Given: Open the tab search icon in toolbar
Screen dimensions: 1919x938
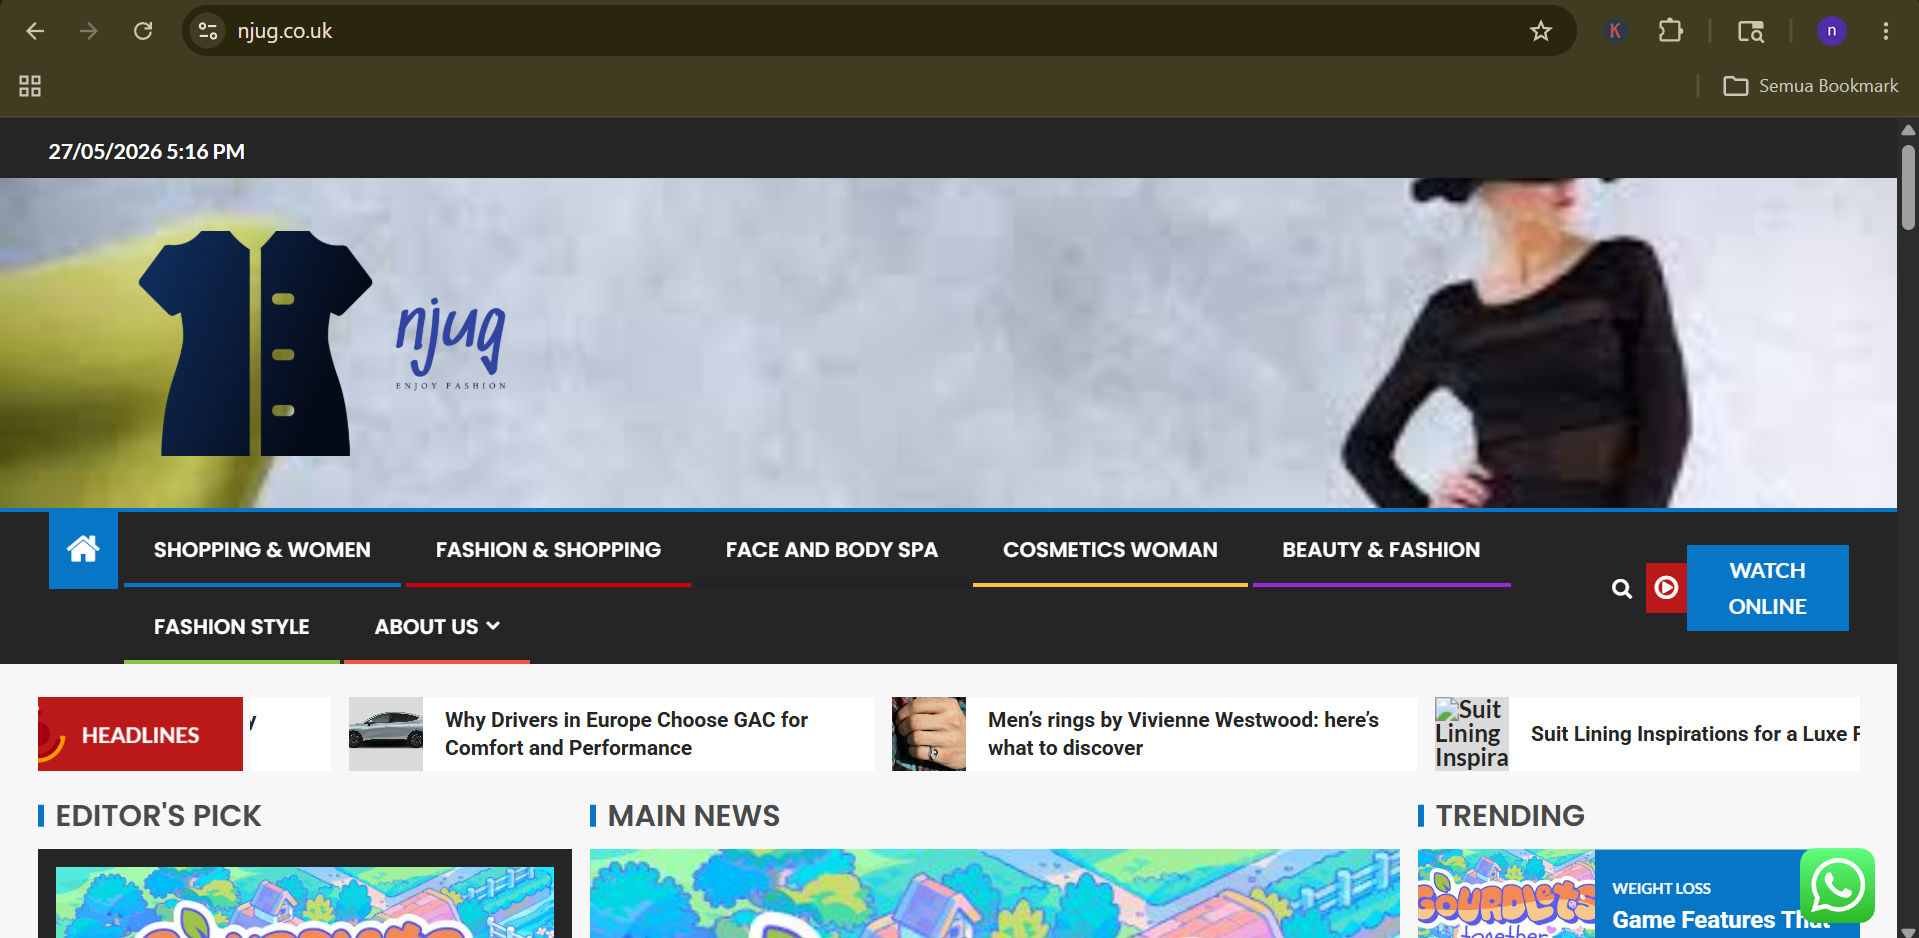Looking at the screenshot, I should 1750,31.
